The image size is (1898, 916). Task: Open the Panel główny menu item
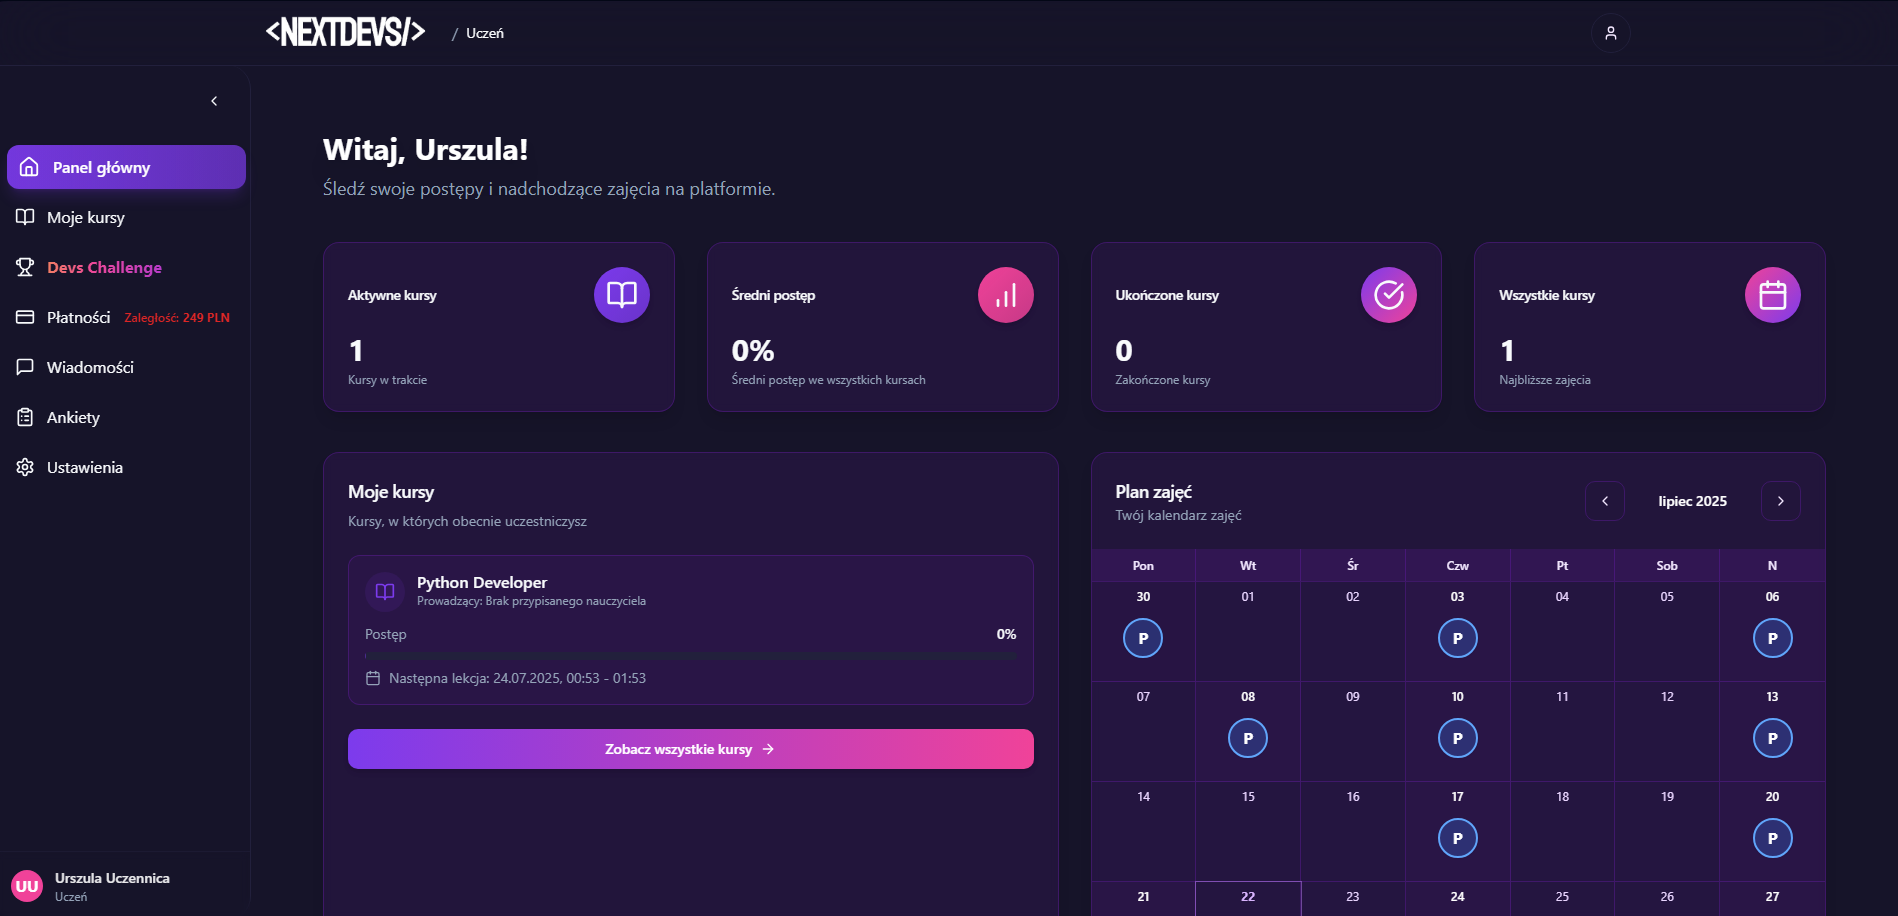126,167
